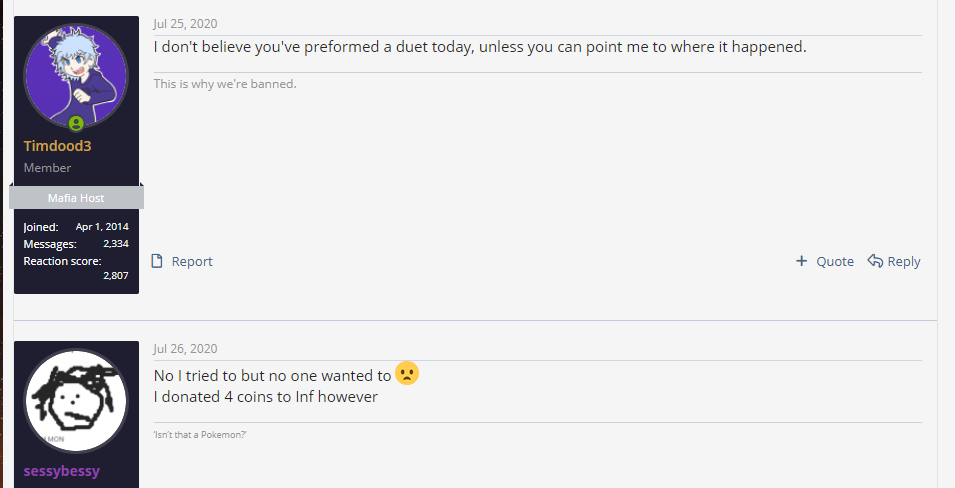This screenshot has width=955, height=488.
Task: Click the frowning face emoji
Action: [x=406, y=374]
